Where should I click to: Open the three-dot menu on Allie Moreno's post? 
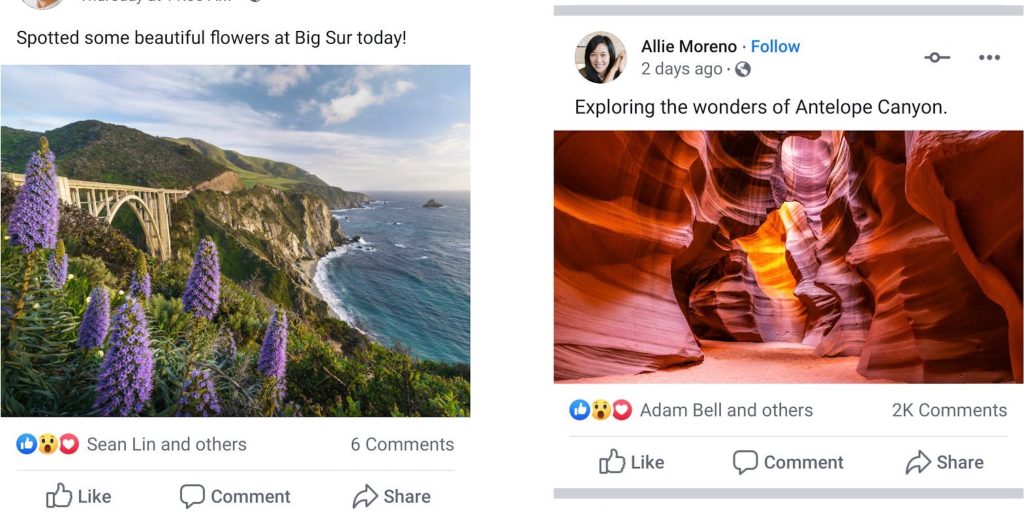989,57
